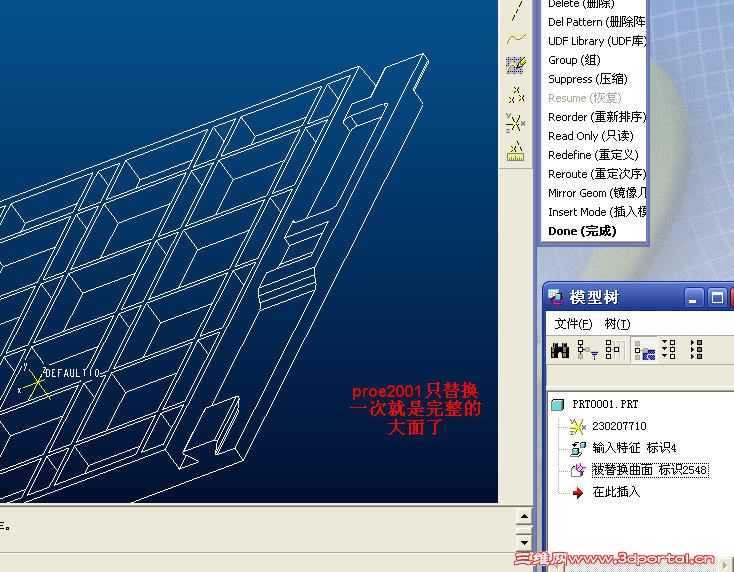Click the binoculars search icon in model tree

560,350
